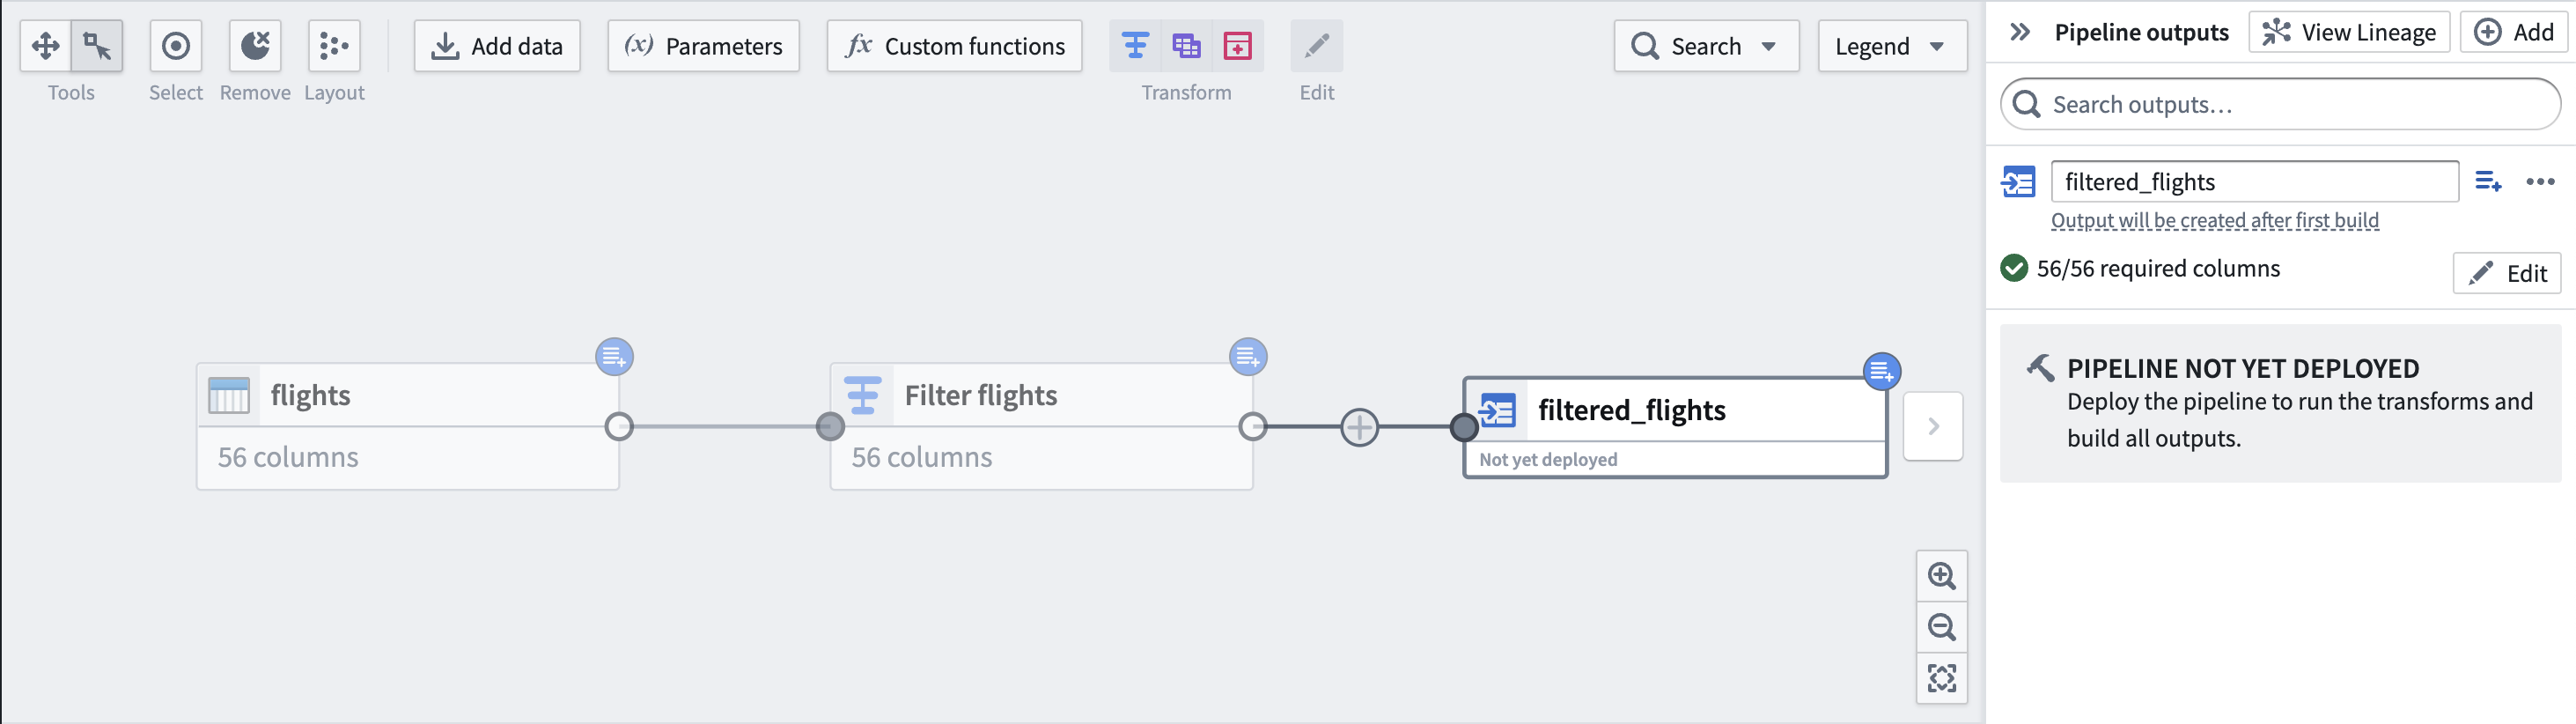
Task: Open the Search dropdown
Action: point(1706,46)
